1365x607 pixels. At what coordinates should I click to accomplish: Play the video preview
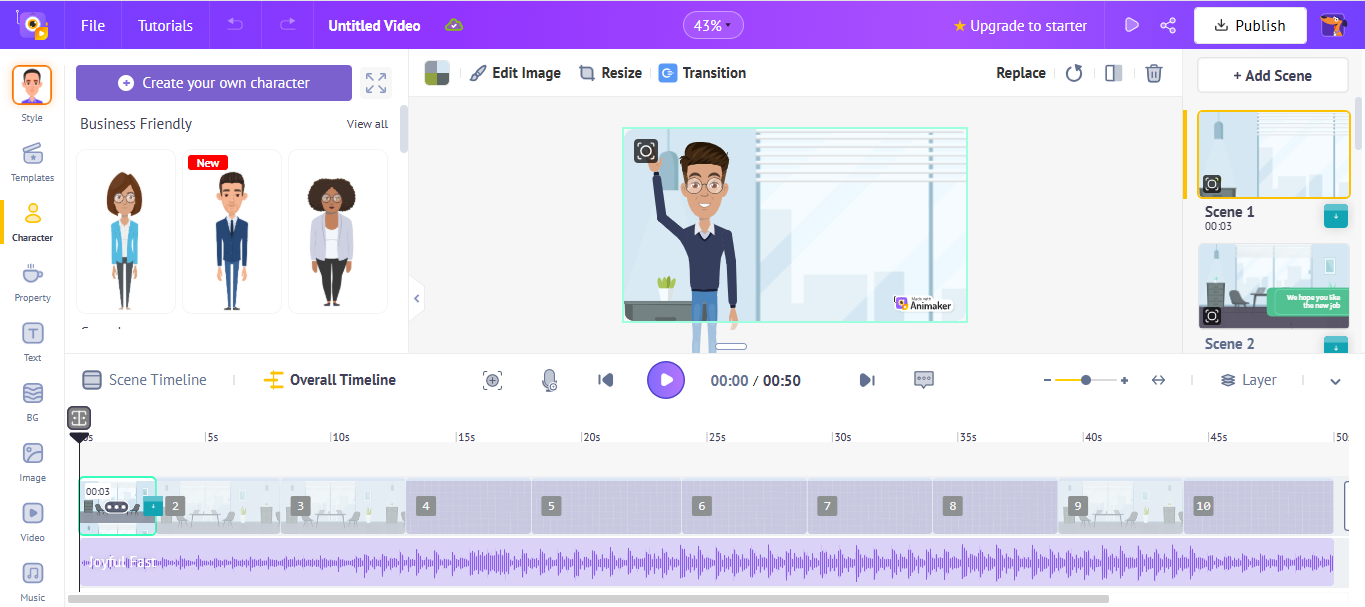[666, 380]
